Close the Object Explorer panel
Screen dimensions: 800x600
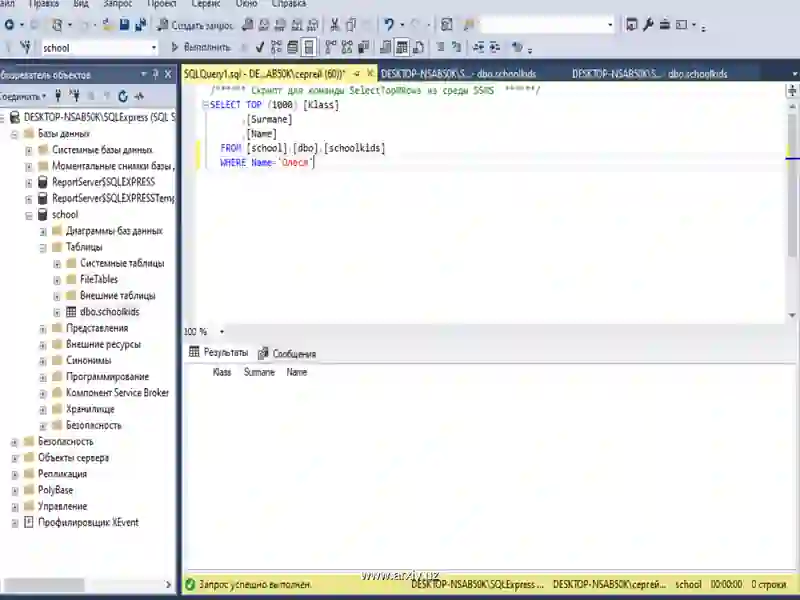168,74
